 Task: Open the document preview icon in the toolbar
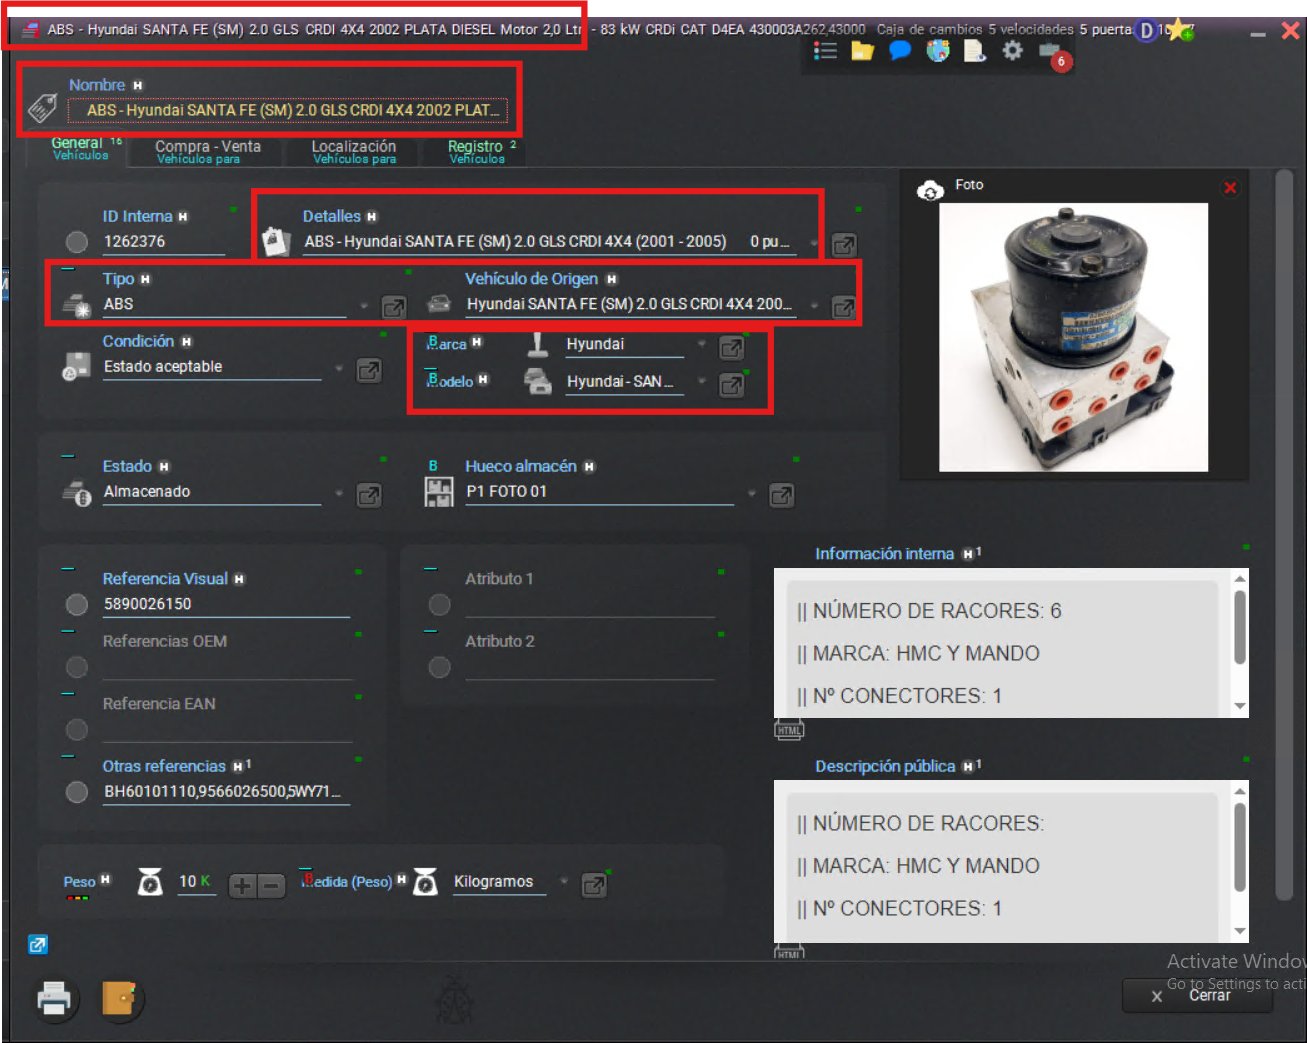click(x=974, y=50)
